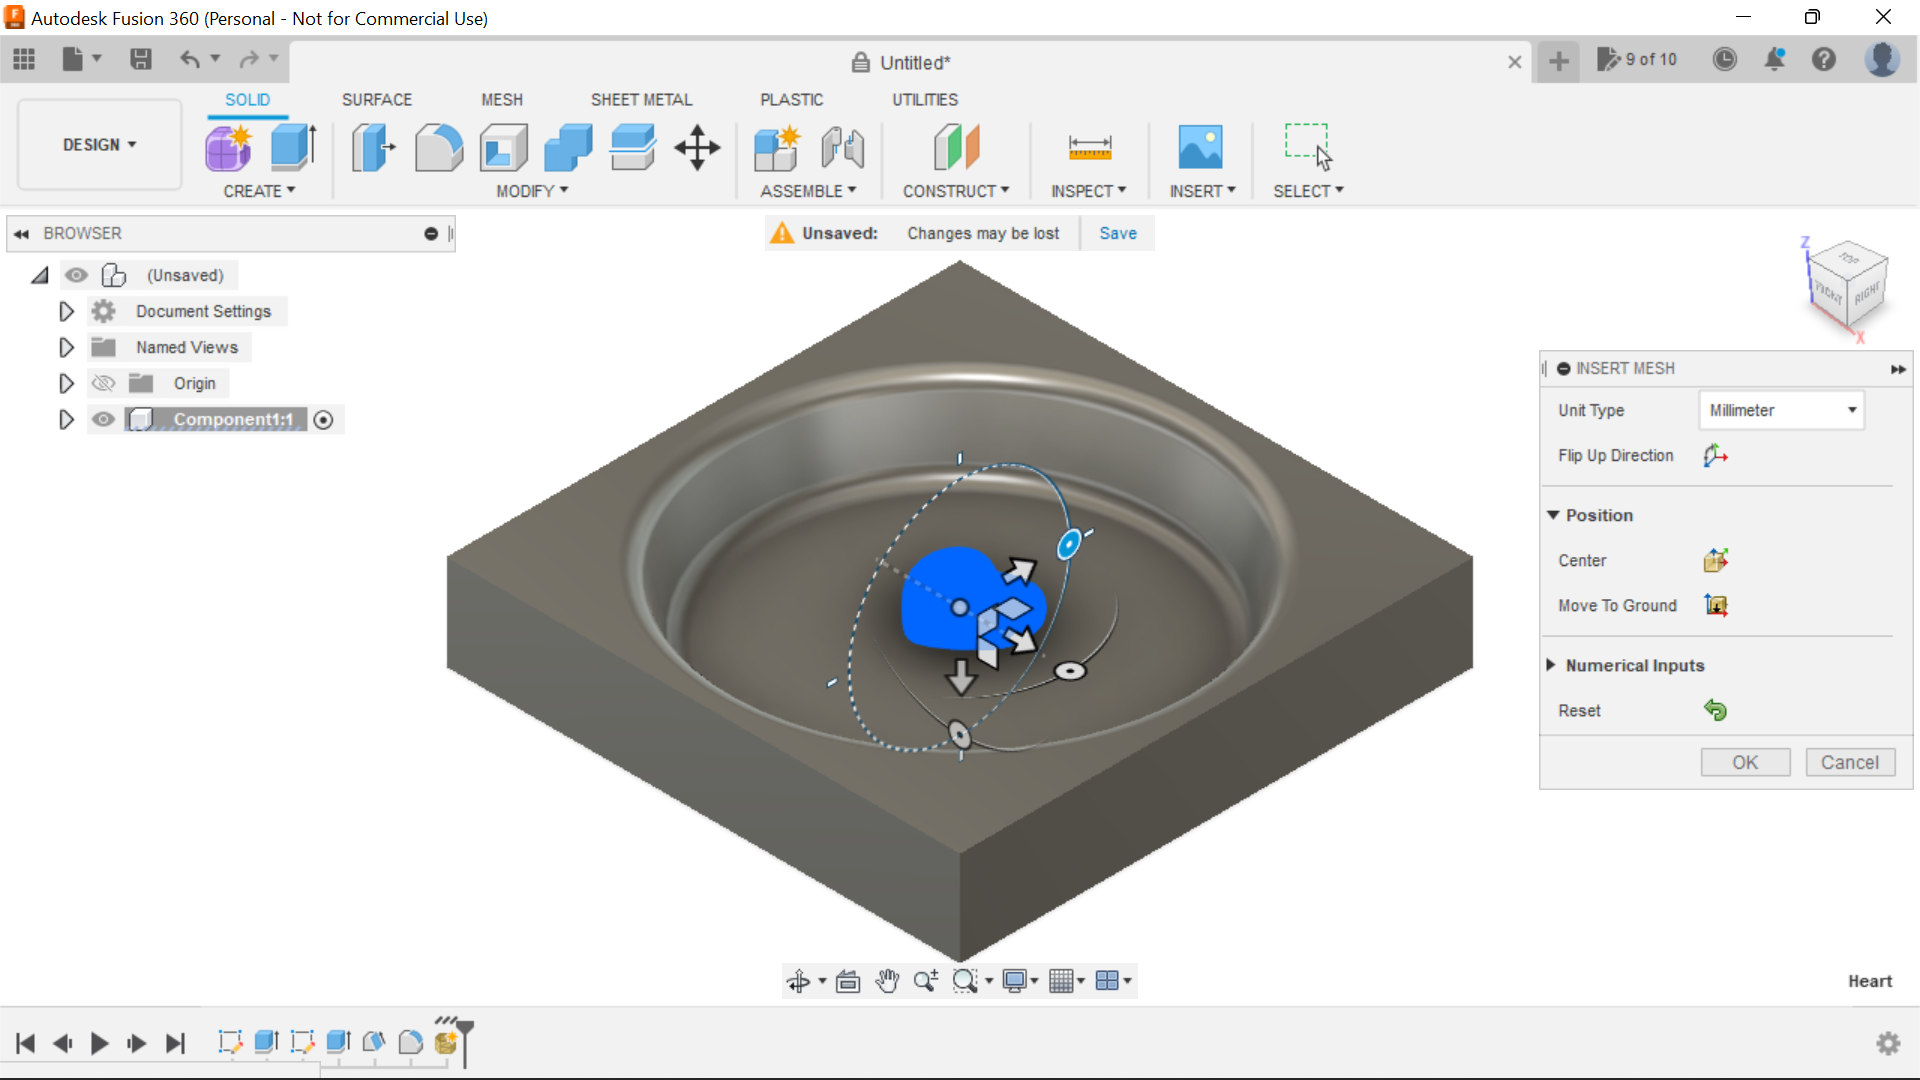Toggle visibility of the Unsaved root document
The width and height of the screenshot is (1920, 1080).
coord(77,275)
